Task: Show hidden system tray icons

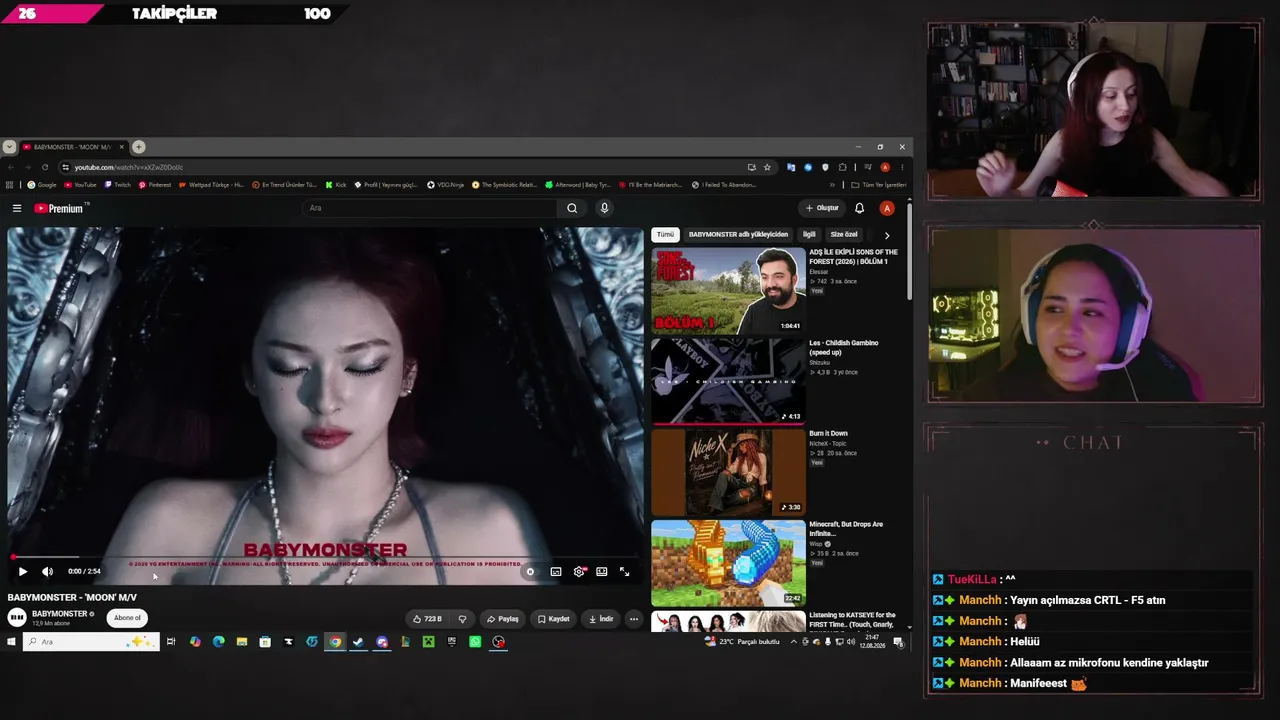Action: point(793,642)
